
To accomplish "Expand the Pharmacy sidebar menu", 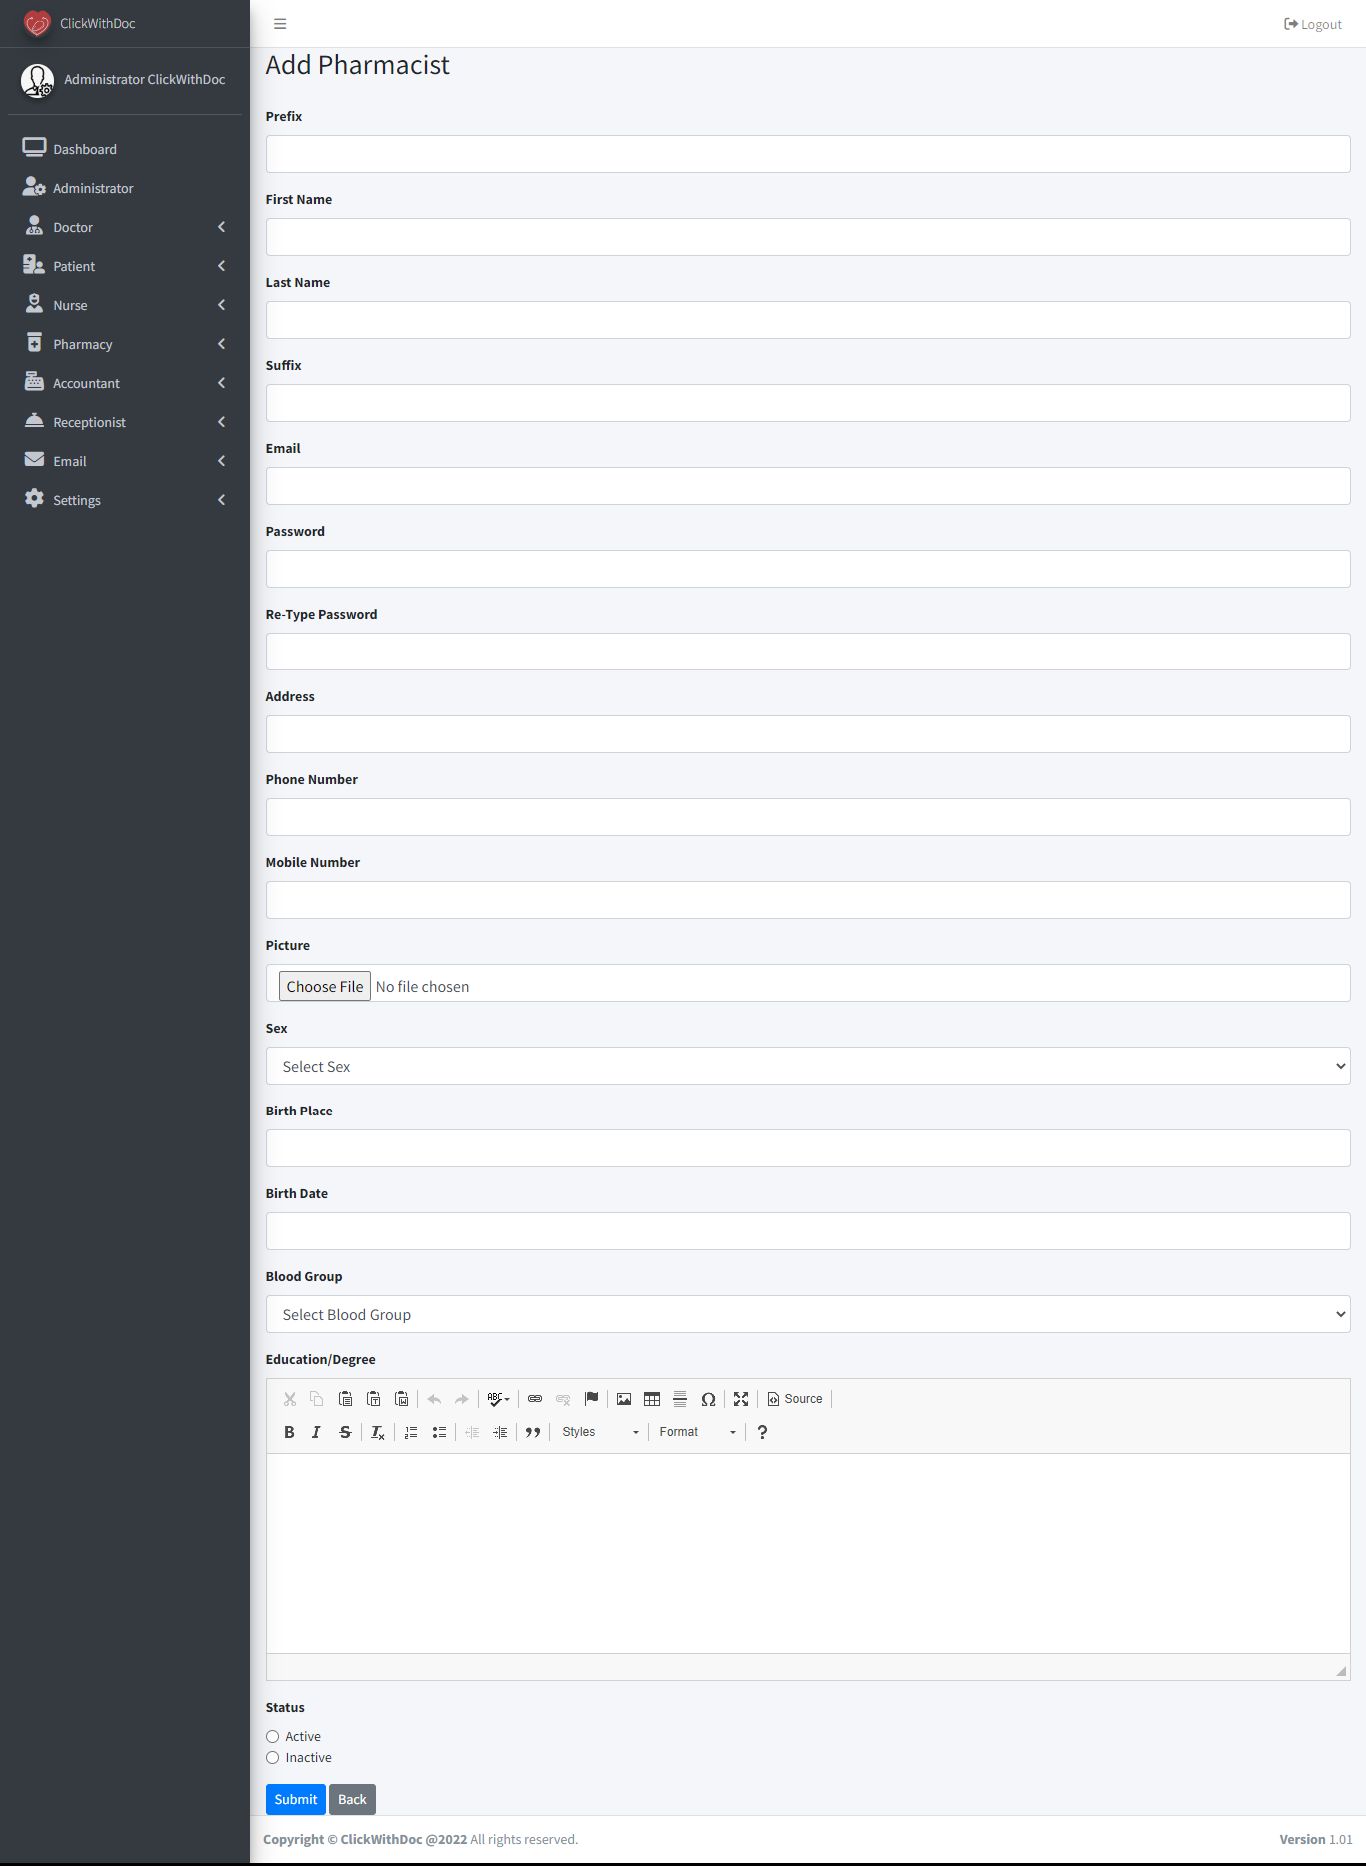I will pos(125,344).
